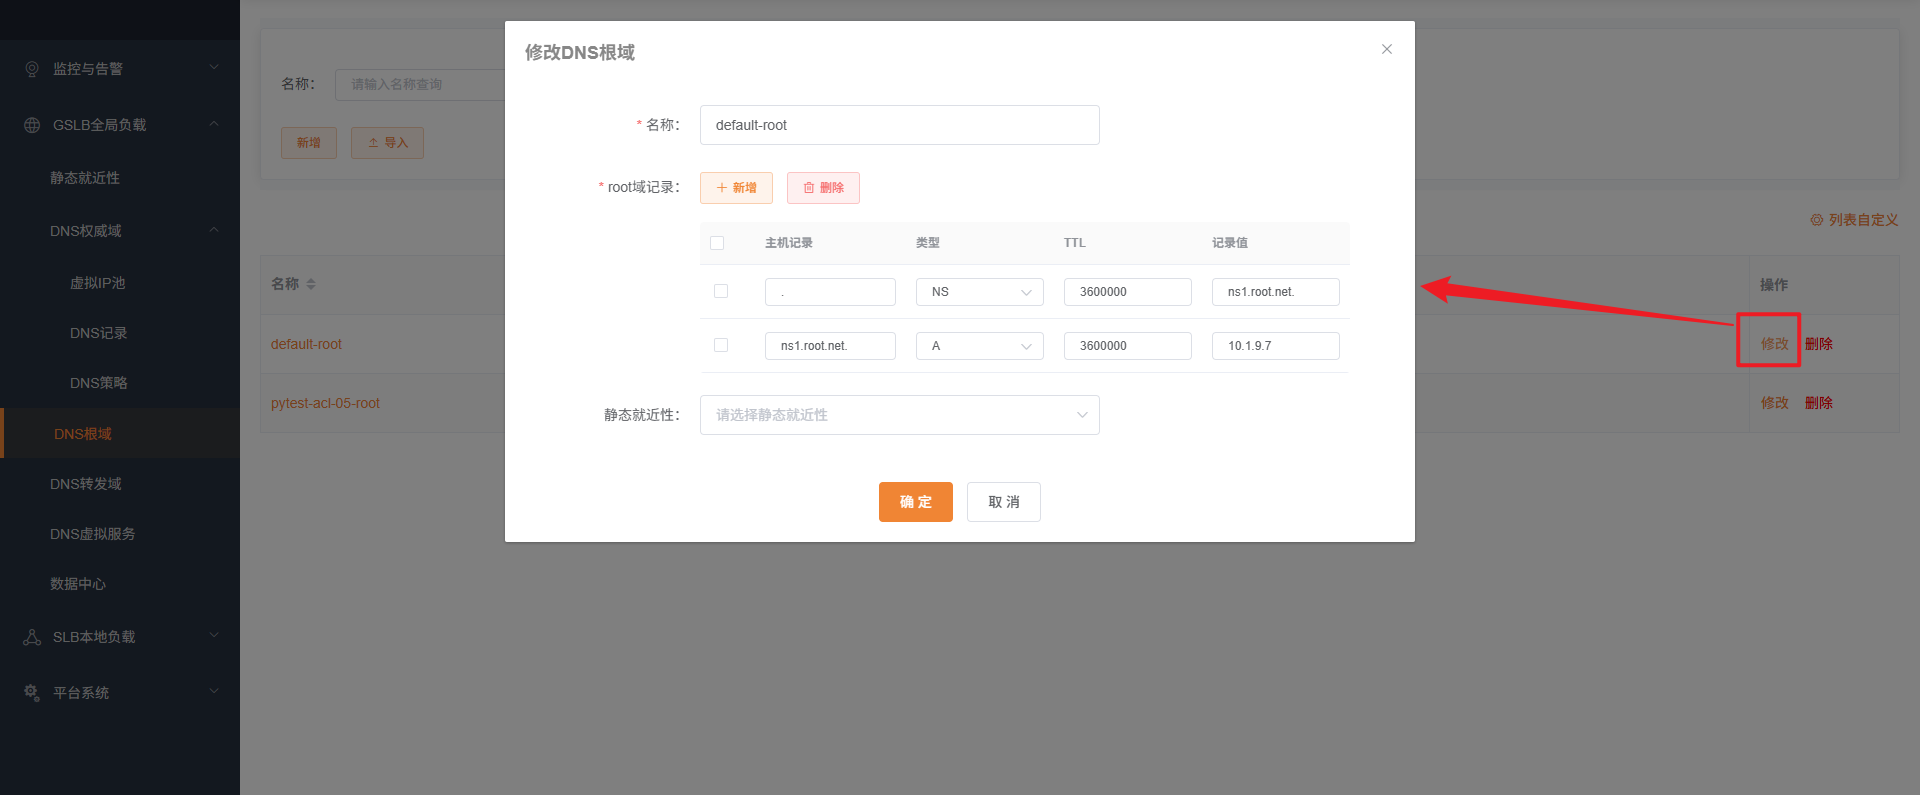Click the sort icon beside 名称 column
Image resolution: width=1920 pixels, height=795 pixels.
pos(311,284)
